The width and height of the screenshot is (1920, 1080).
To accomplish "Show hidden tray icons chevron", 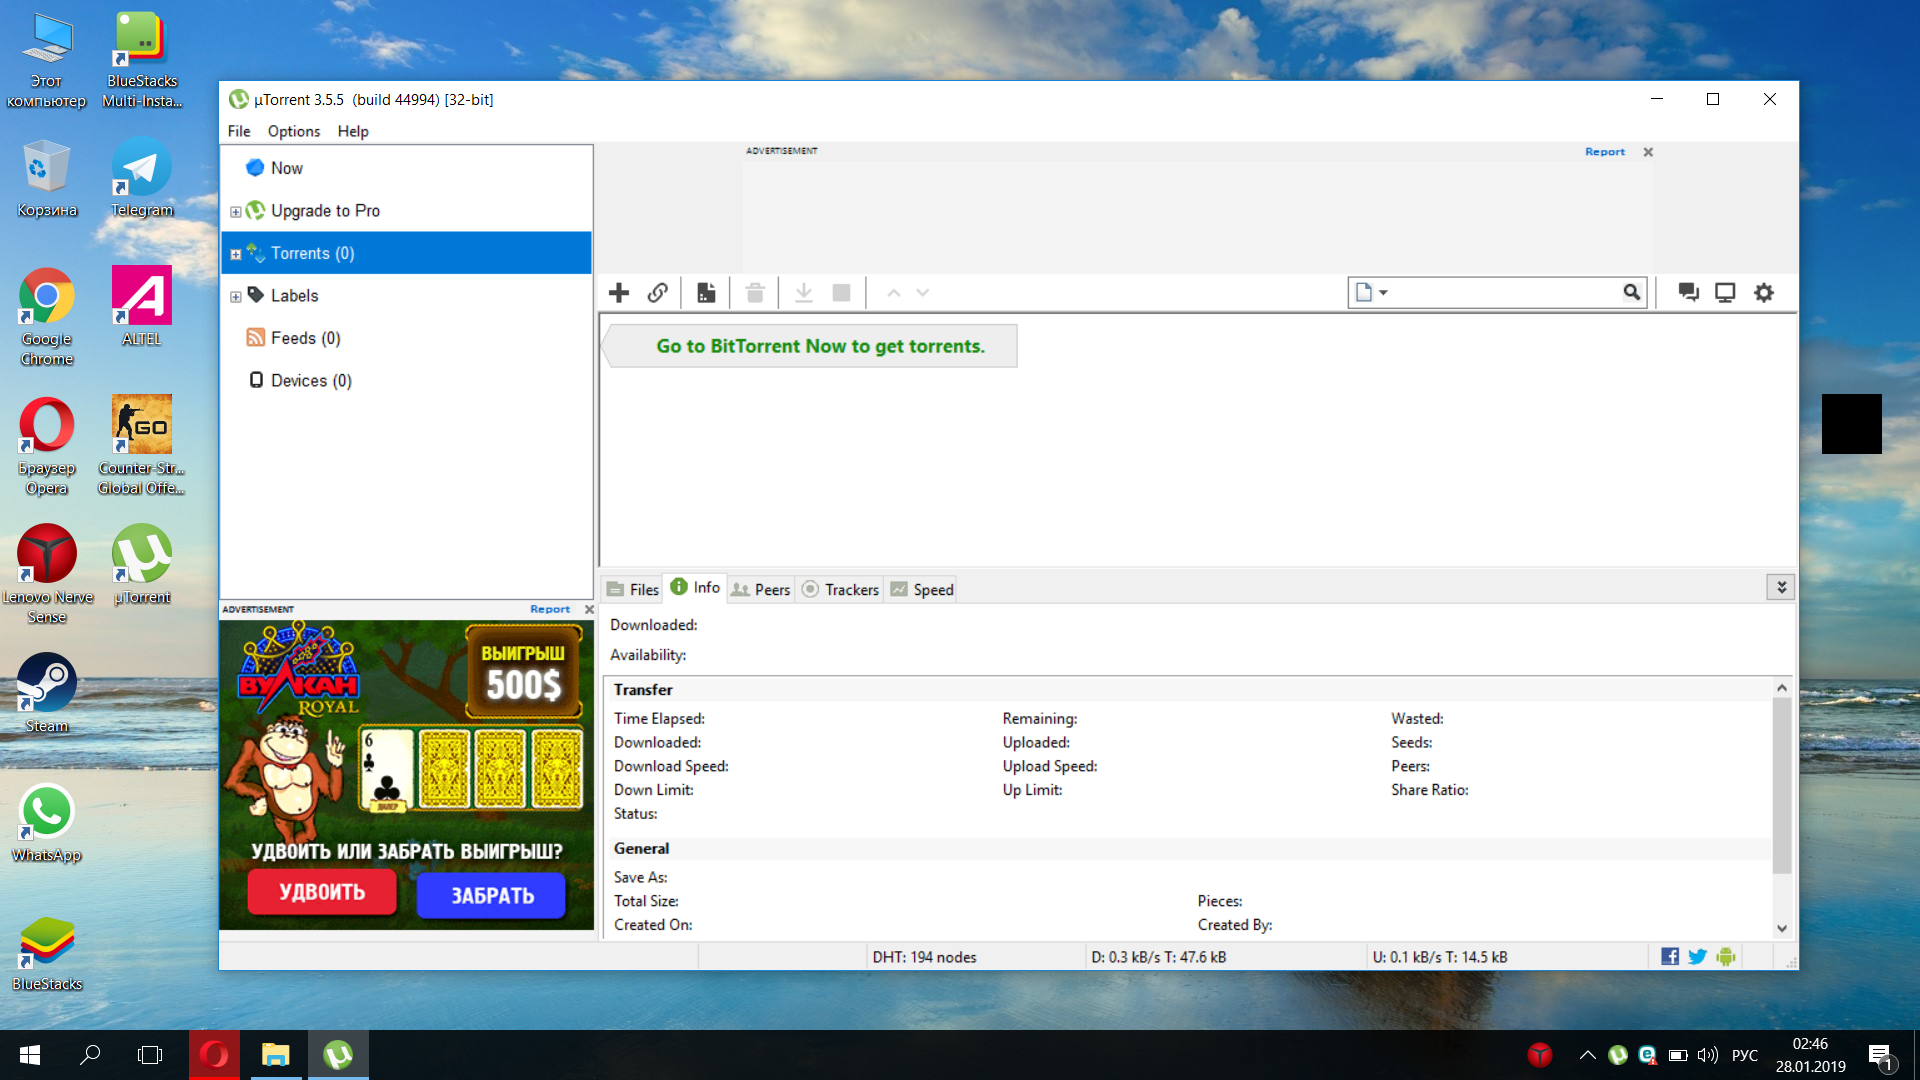I will click(1587, 1055).
